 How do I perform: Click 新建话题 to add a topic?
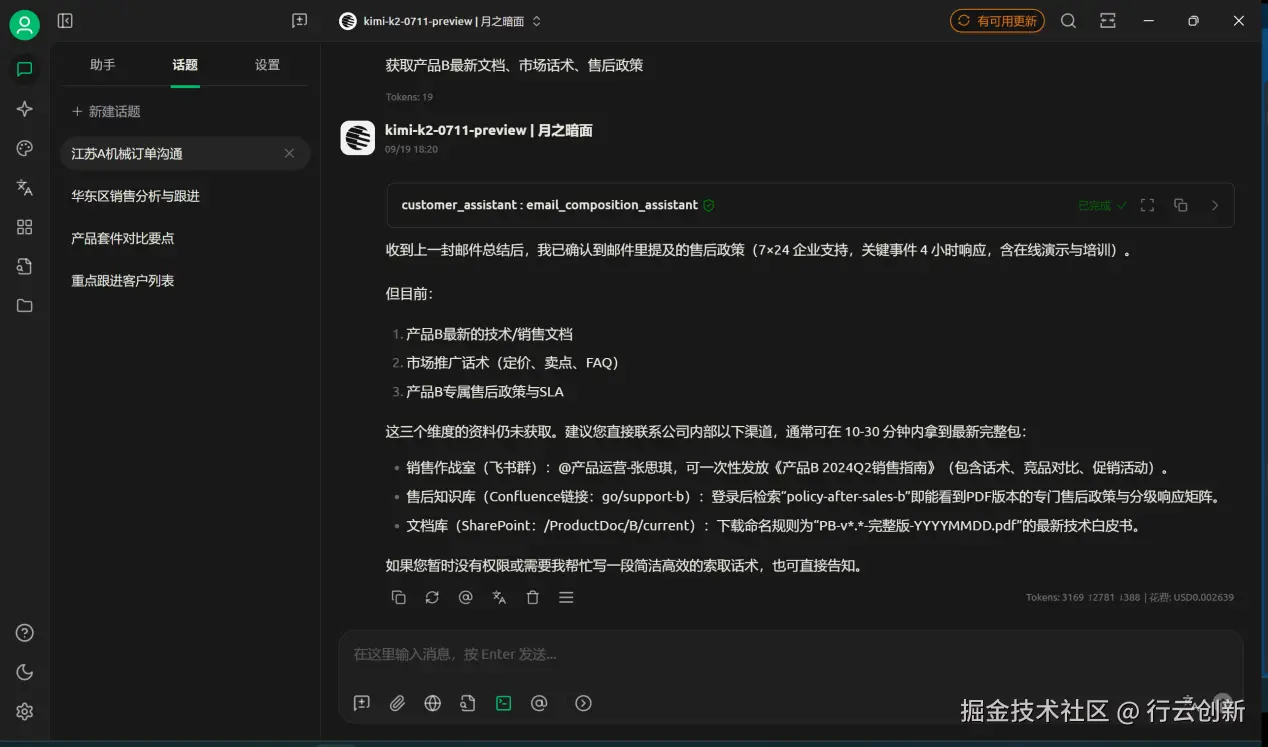pos(106,112)
